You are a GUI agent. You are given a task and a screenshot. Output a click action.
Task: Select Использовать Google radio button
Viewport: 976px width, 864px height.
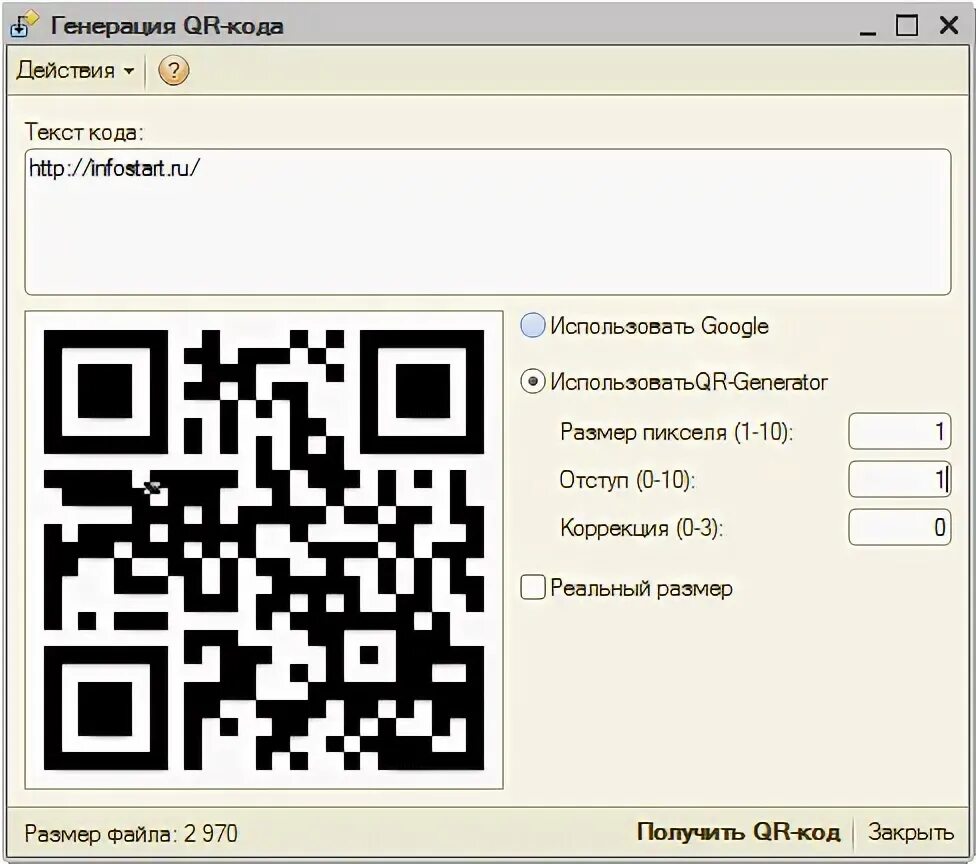[x=533, y=326]
